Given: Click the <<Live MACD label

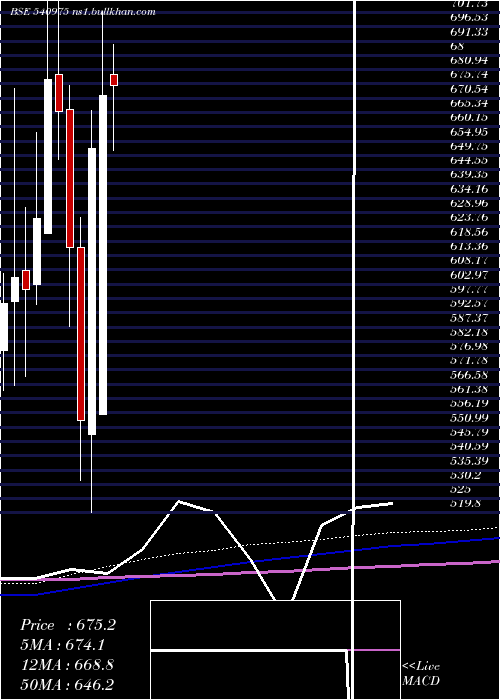Looking at the screenshot, I should click(x=421, y=674).
